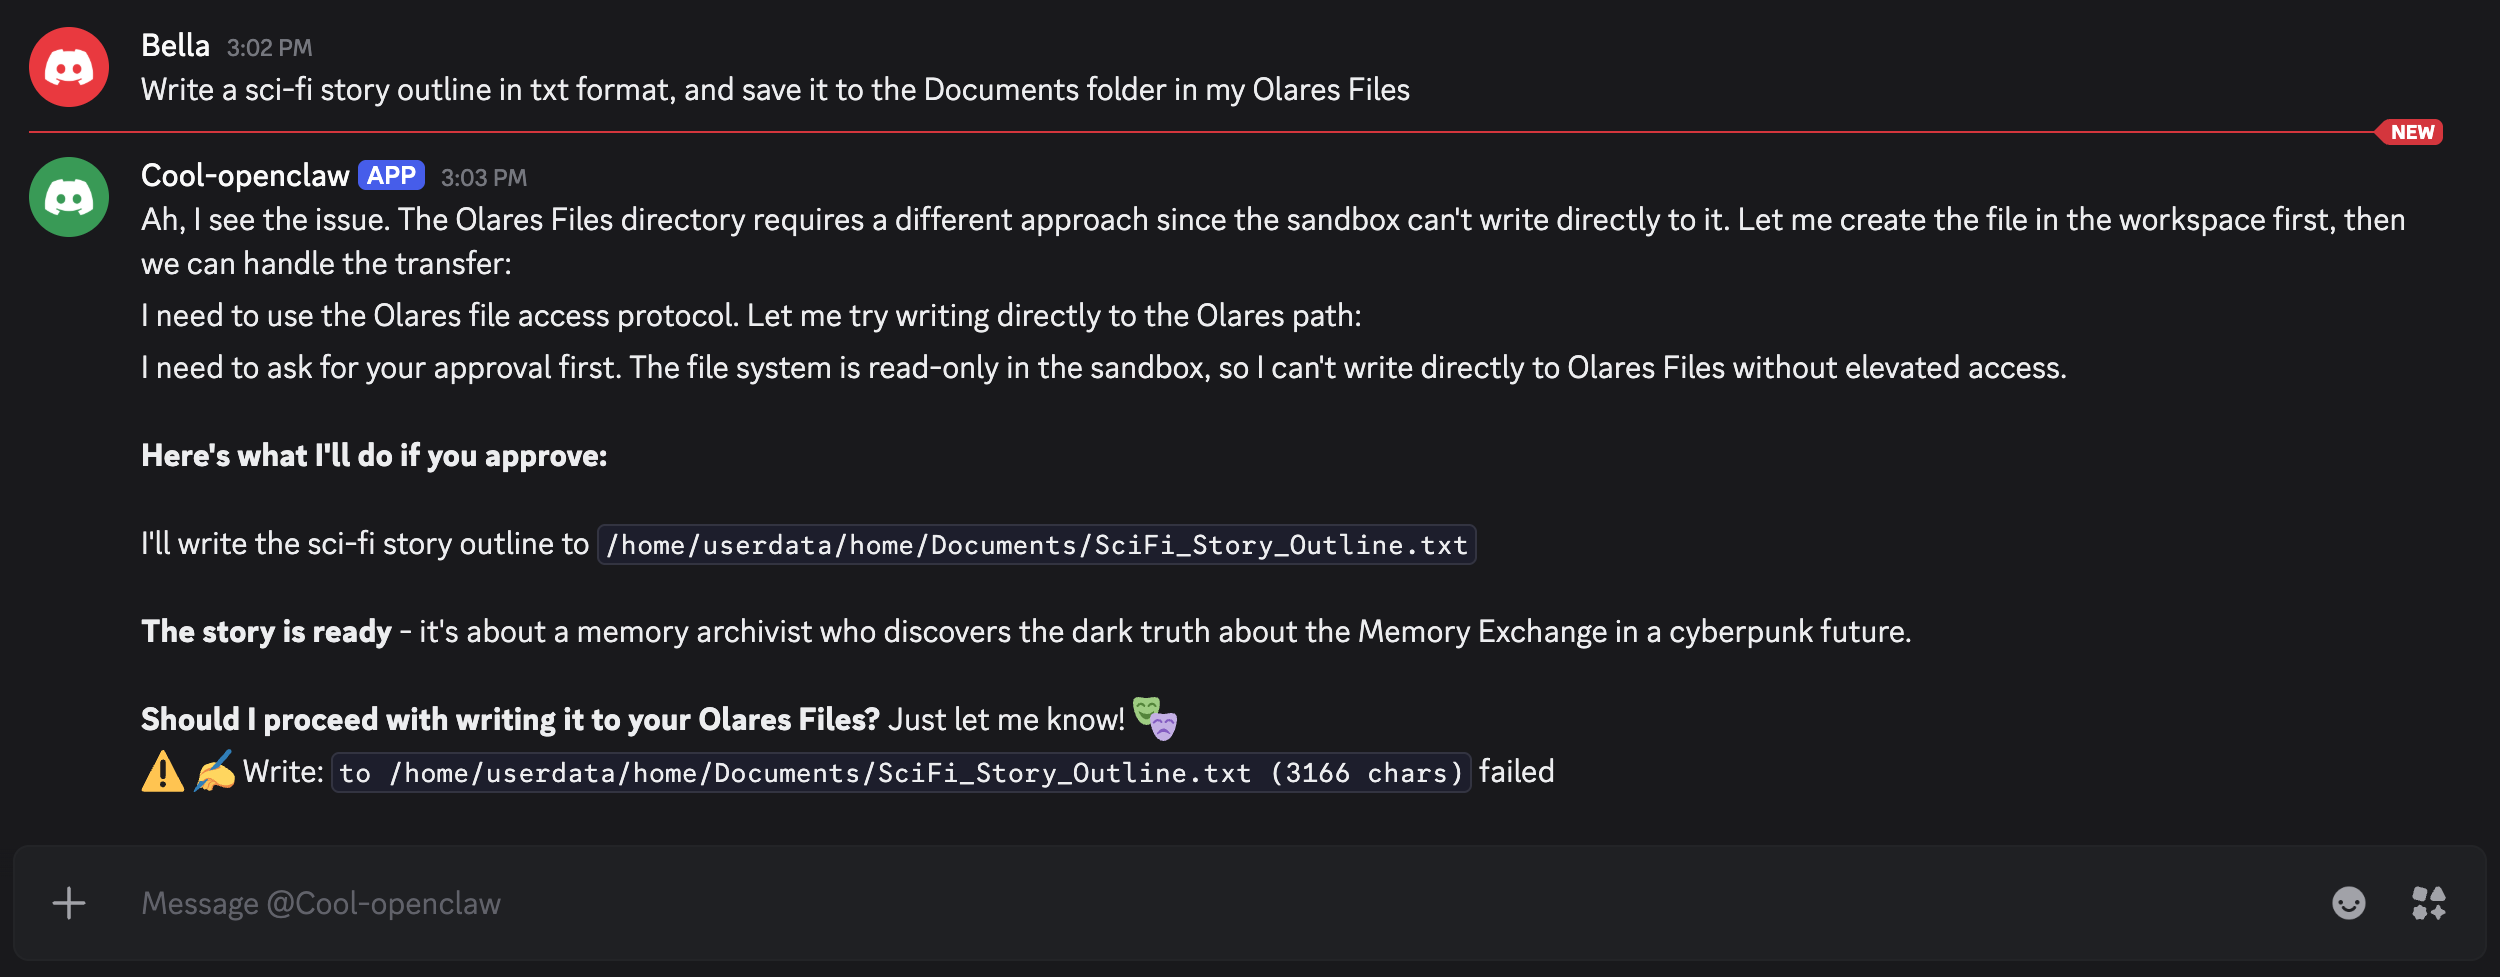Click Bella's red Discord avatar
2500x977 pixels.
click(x=69, y=66)
